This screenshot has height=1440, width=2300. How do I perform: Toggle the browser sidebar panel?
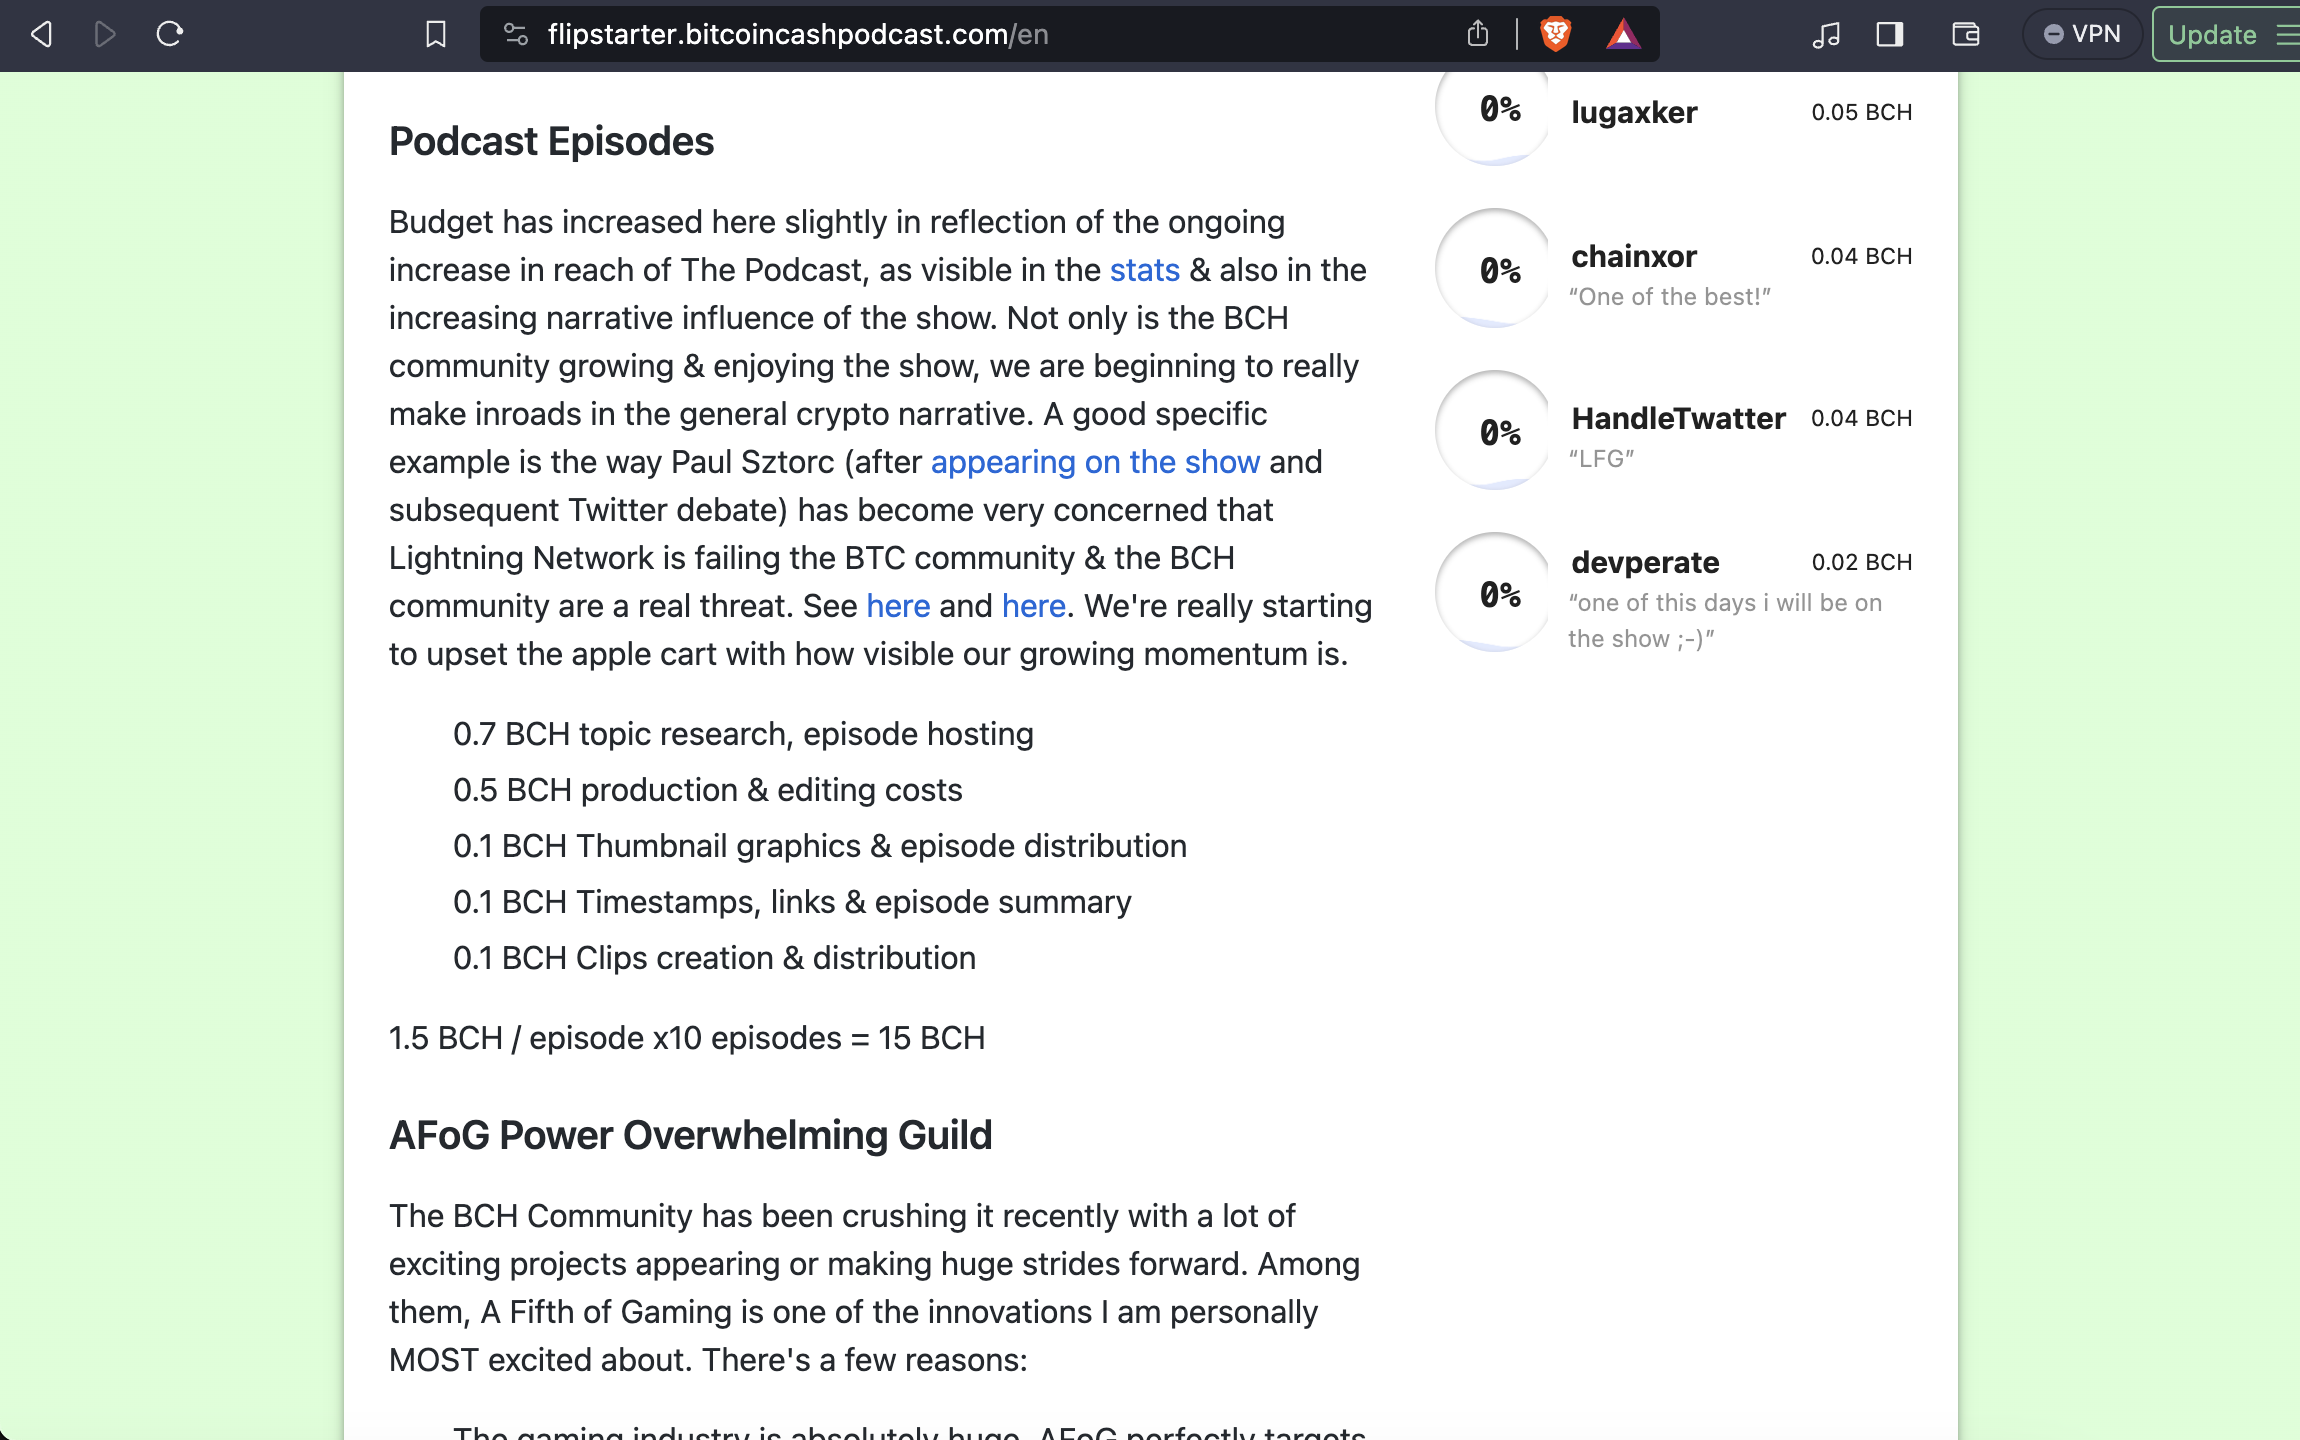(x=1890, y=35)
